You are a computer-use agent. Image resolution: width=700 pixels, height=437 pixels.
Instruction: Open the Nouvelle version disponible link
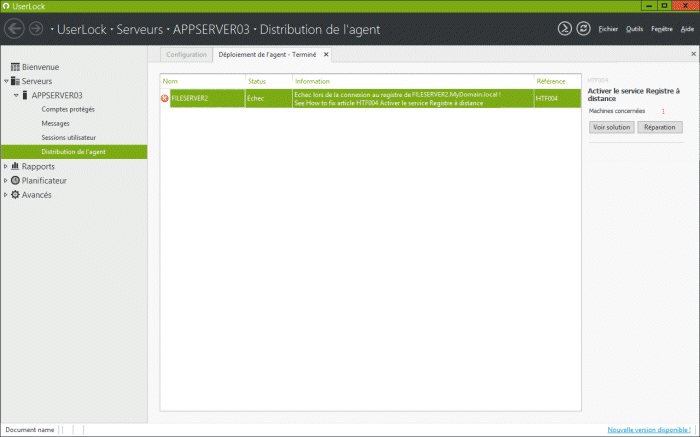(649, 430)
